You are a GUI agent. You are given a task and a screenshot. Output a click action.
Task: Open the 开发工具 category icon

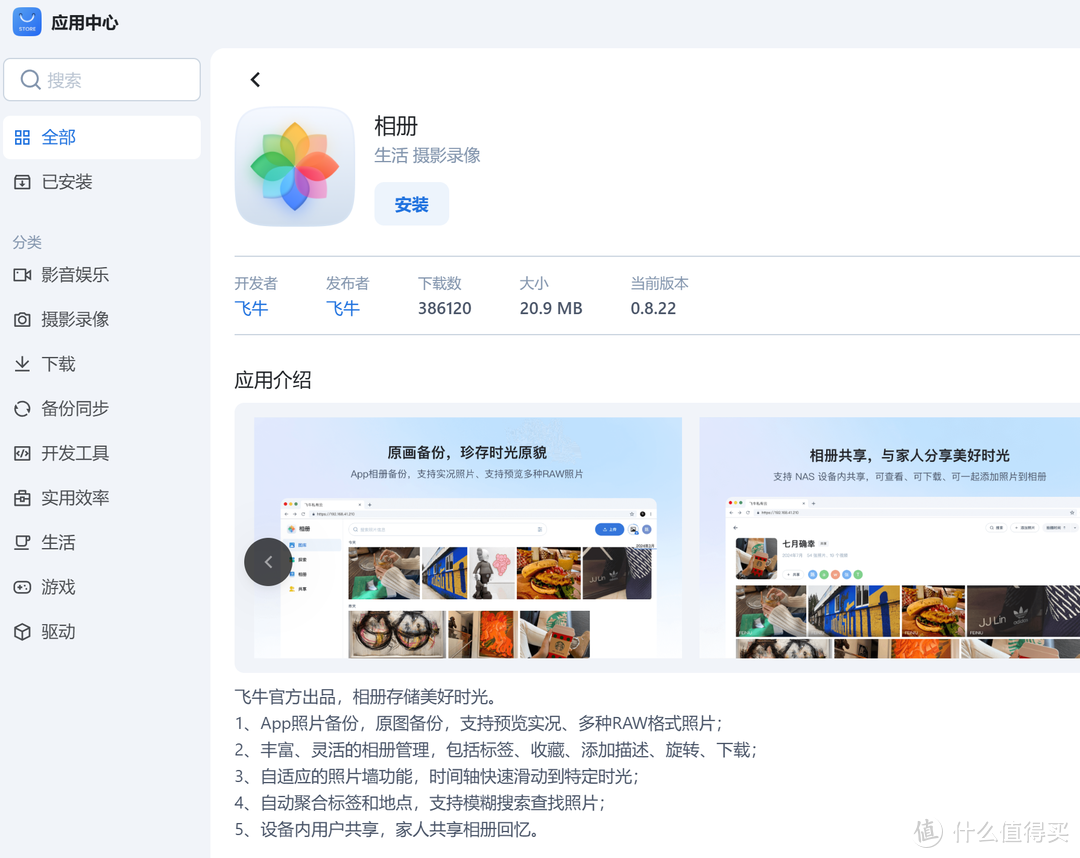point(23,453)
